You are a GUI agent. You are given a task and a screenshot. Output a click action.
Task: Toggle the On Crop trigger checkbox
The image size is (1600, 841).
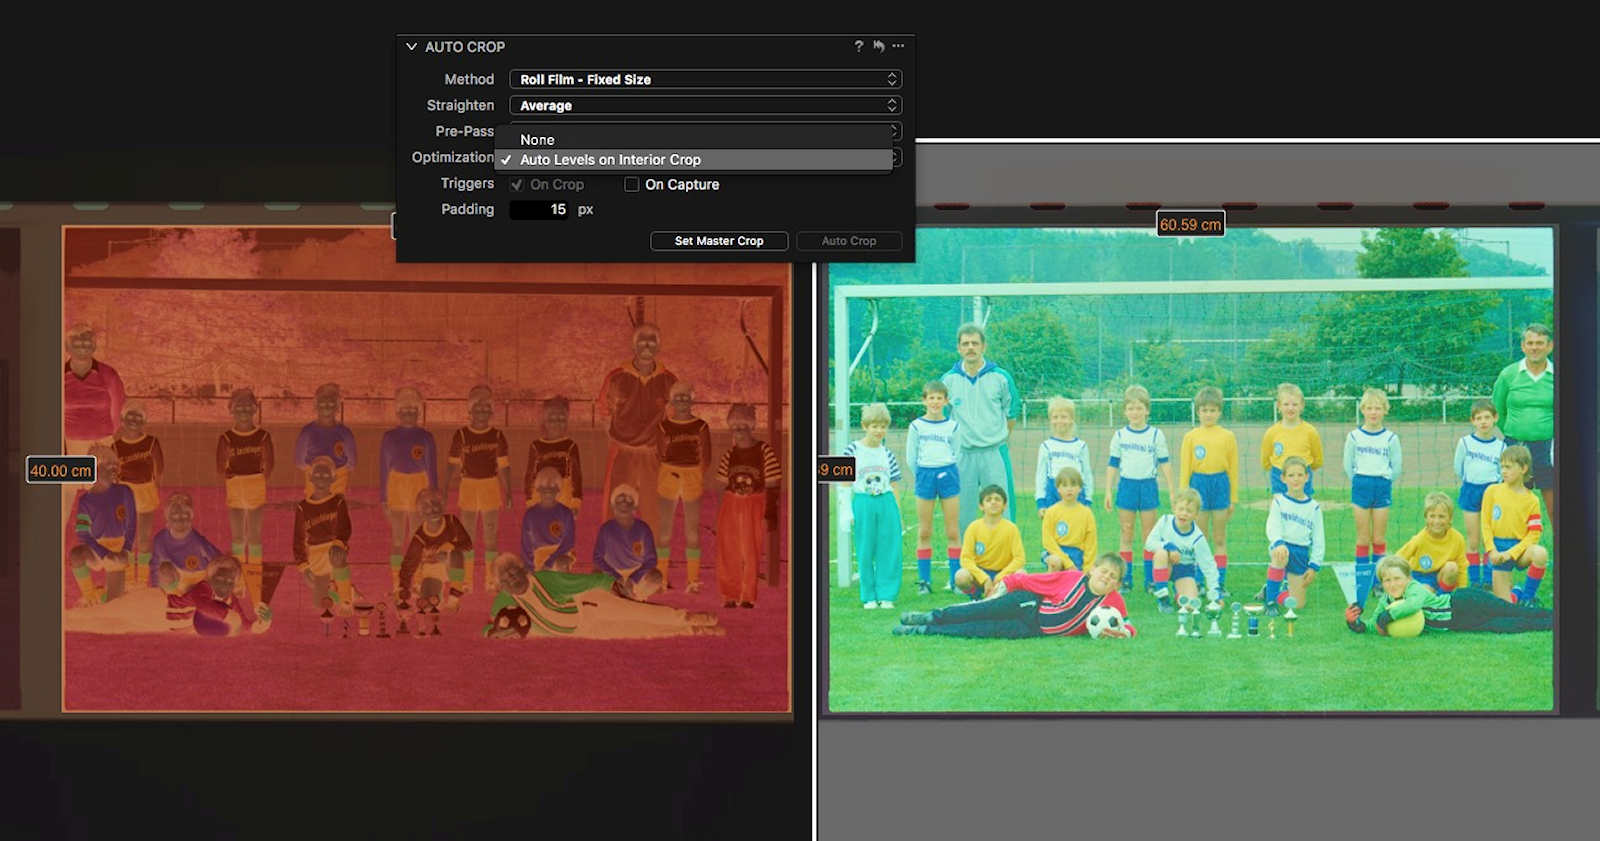pyautogui.click(x=517, y=185)
